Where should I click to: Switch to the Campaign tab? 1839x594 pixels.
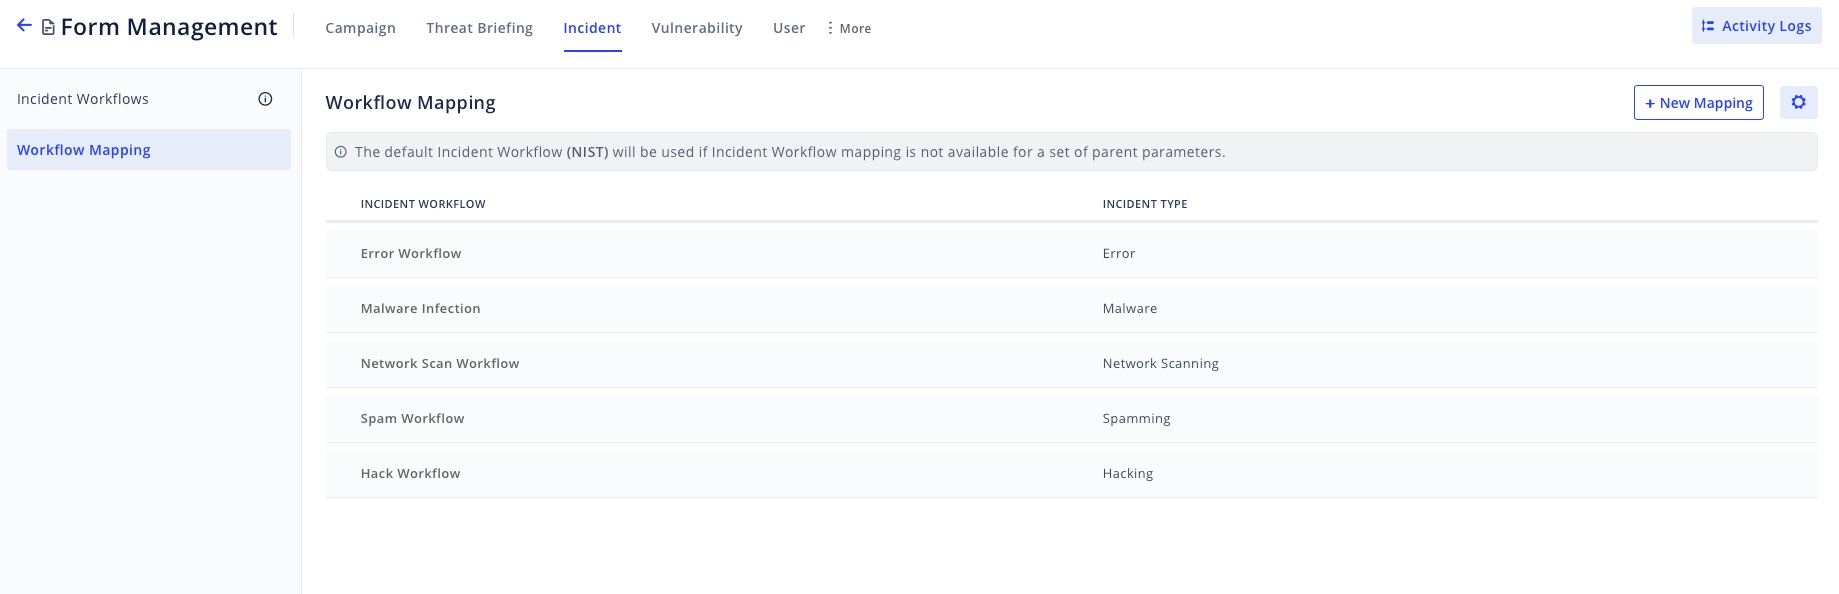360,28
